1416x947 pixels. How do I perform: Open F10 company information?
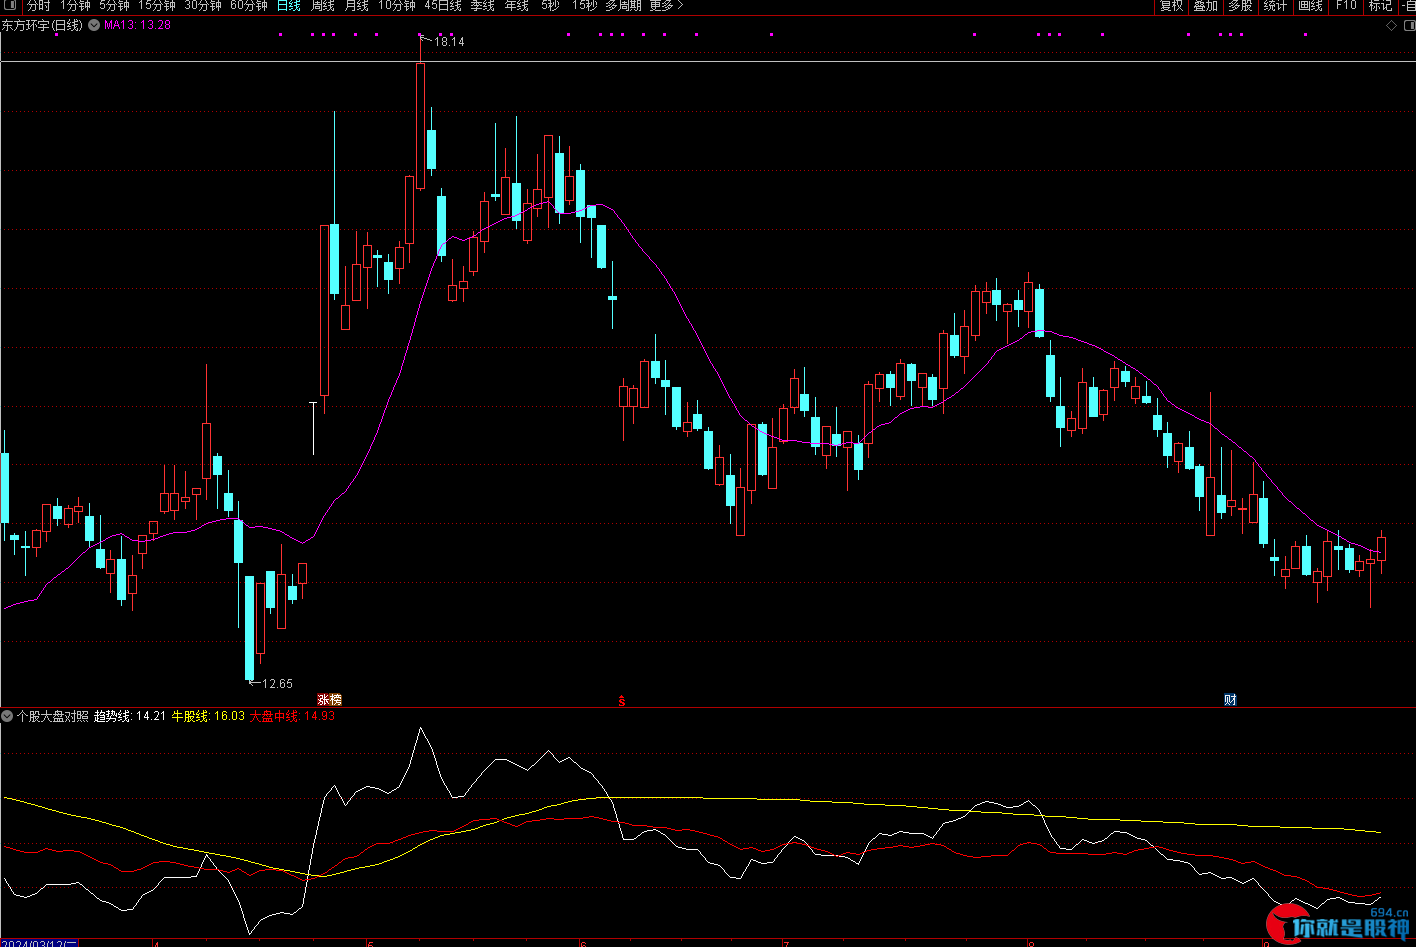[x=1347, y=5]
